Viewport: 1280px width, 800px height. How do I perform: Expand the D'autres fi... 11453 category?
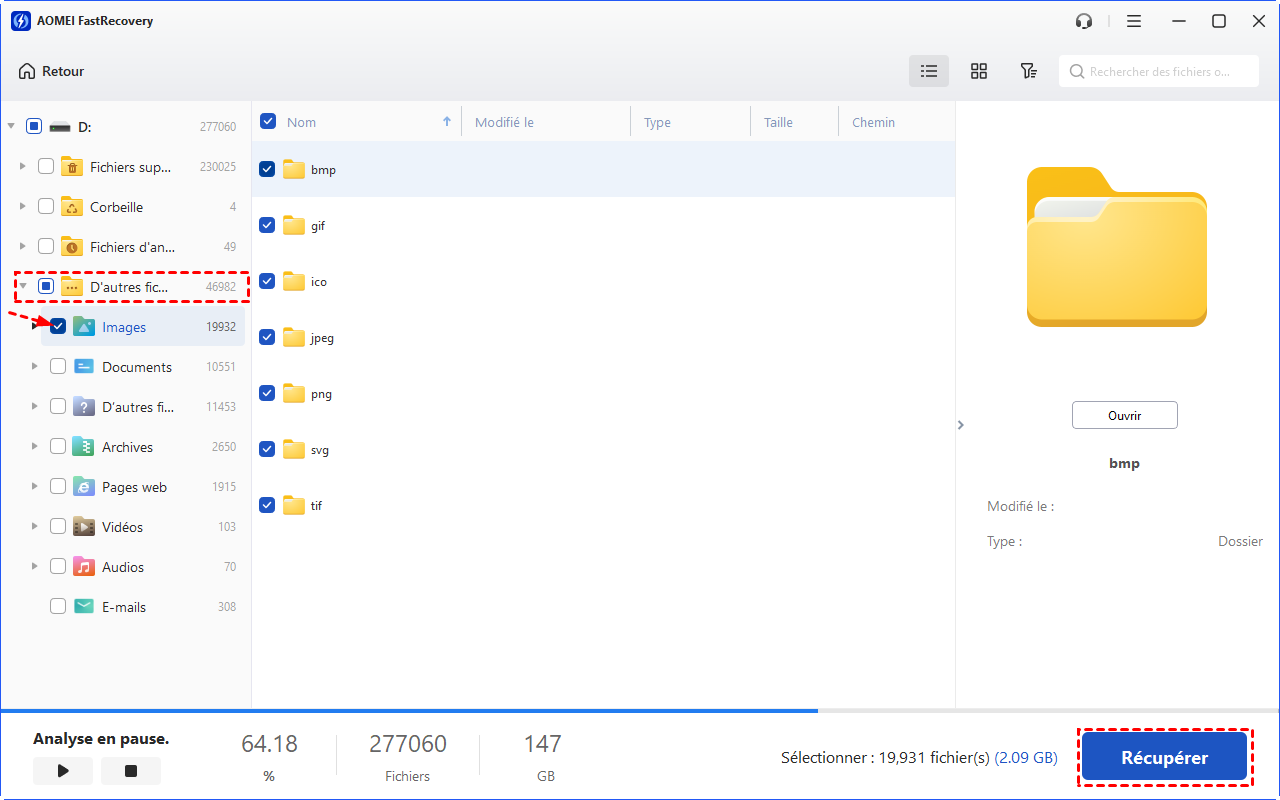pos(34,406)
